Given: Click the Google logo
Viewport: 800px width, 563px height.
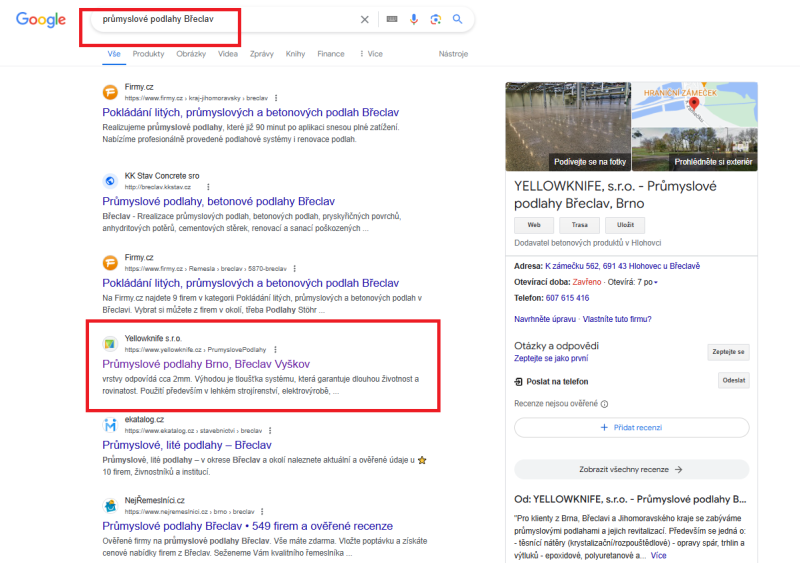Looking at the screenshot, I should [41, 19].
